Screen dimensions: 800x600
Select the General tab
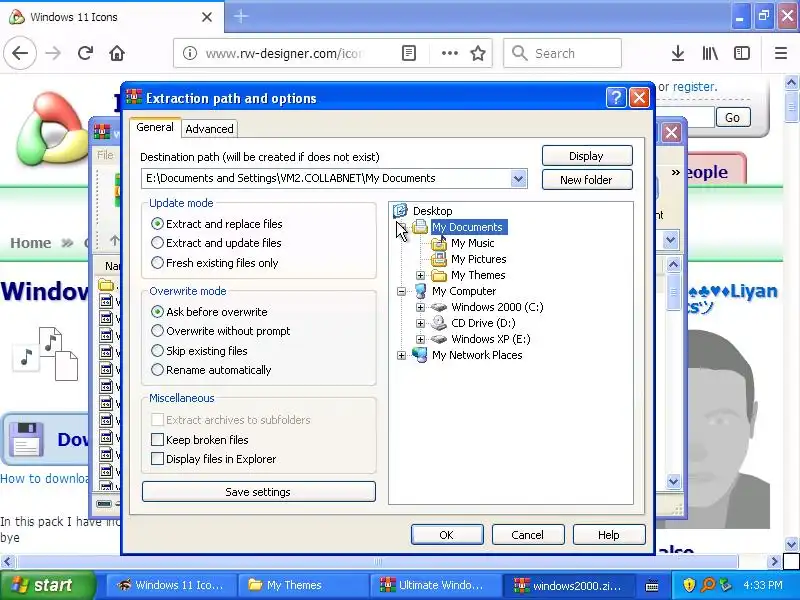(155, 127)
